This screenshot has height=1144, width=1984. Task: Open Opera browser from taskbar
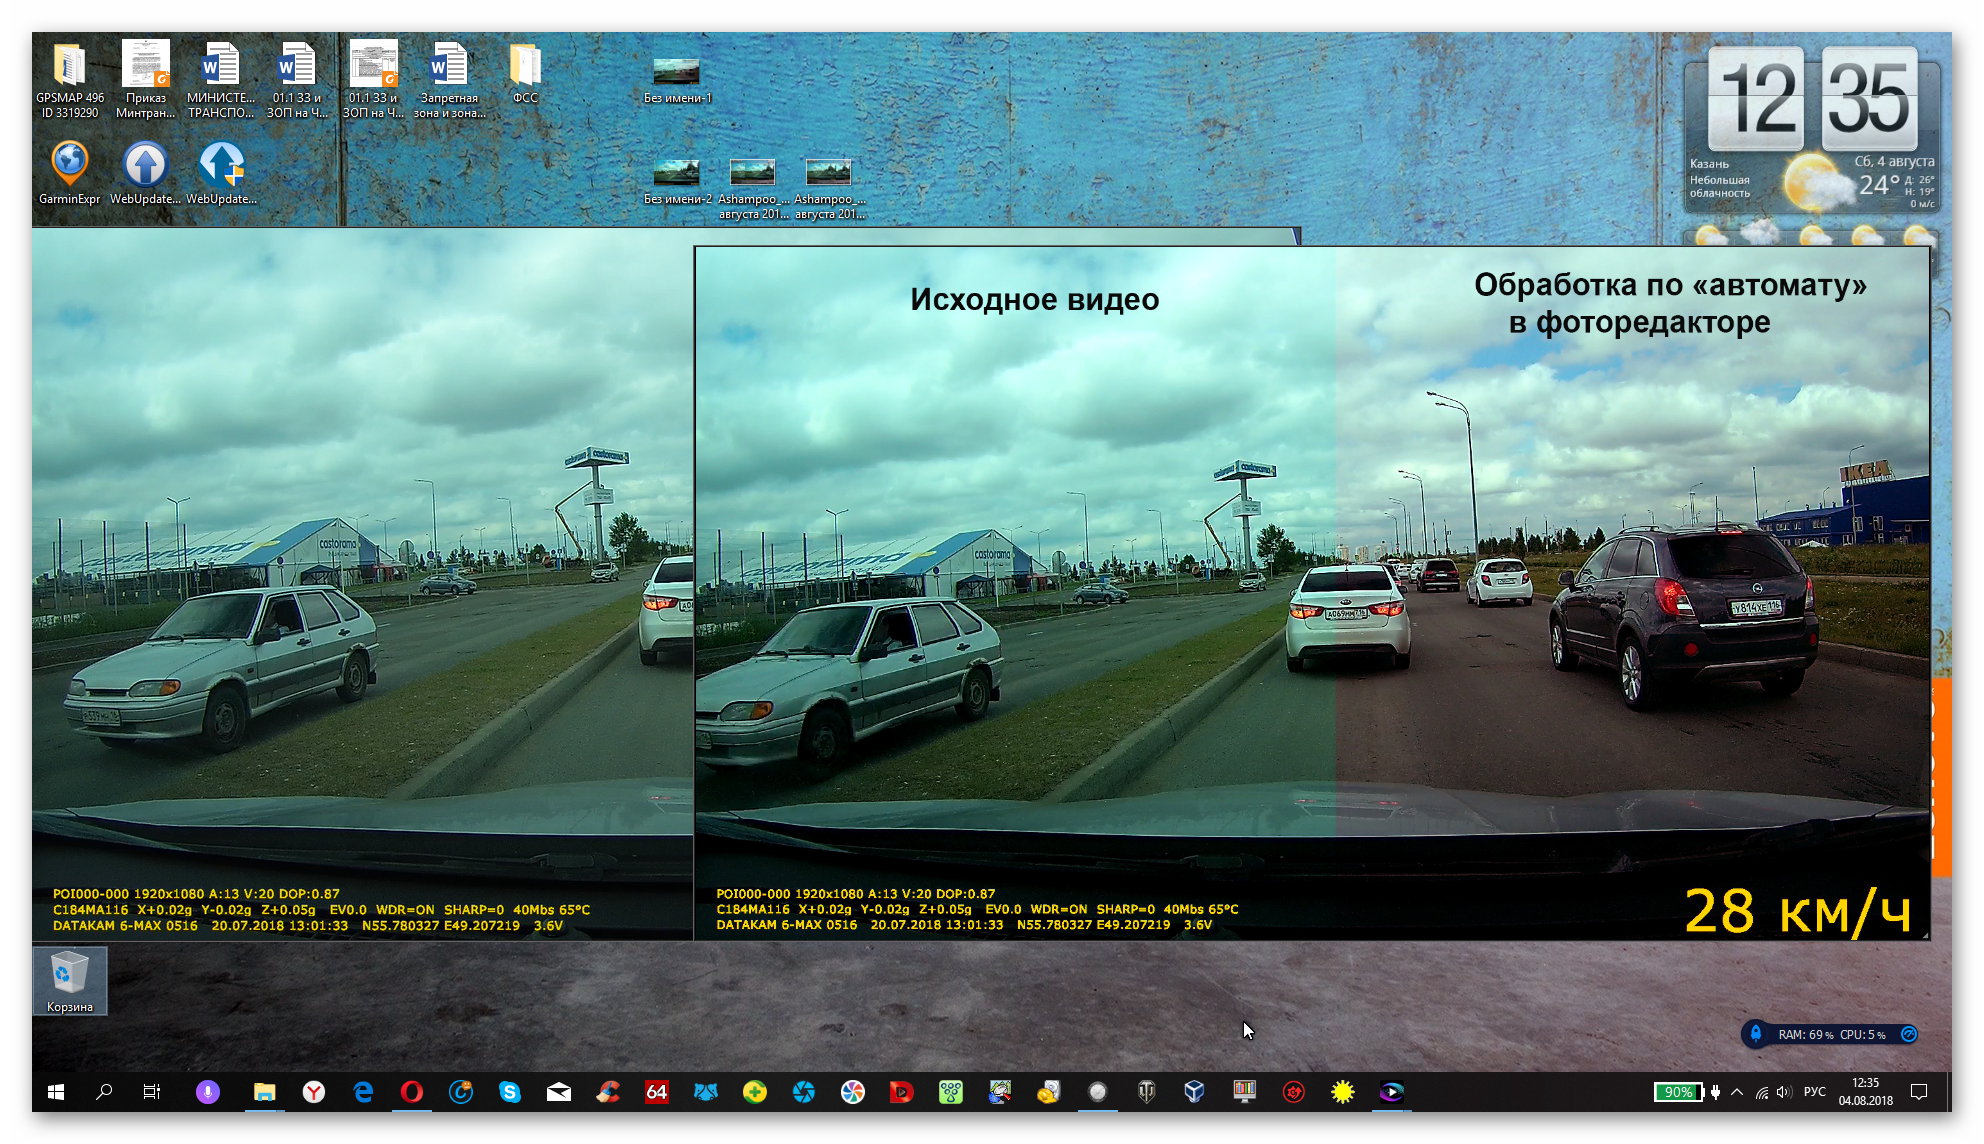411,1092
